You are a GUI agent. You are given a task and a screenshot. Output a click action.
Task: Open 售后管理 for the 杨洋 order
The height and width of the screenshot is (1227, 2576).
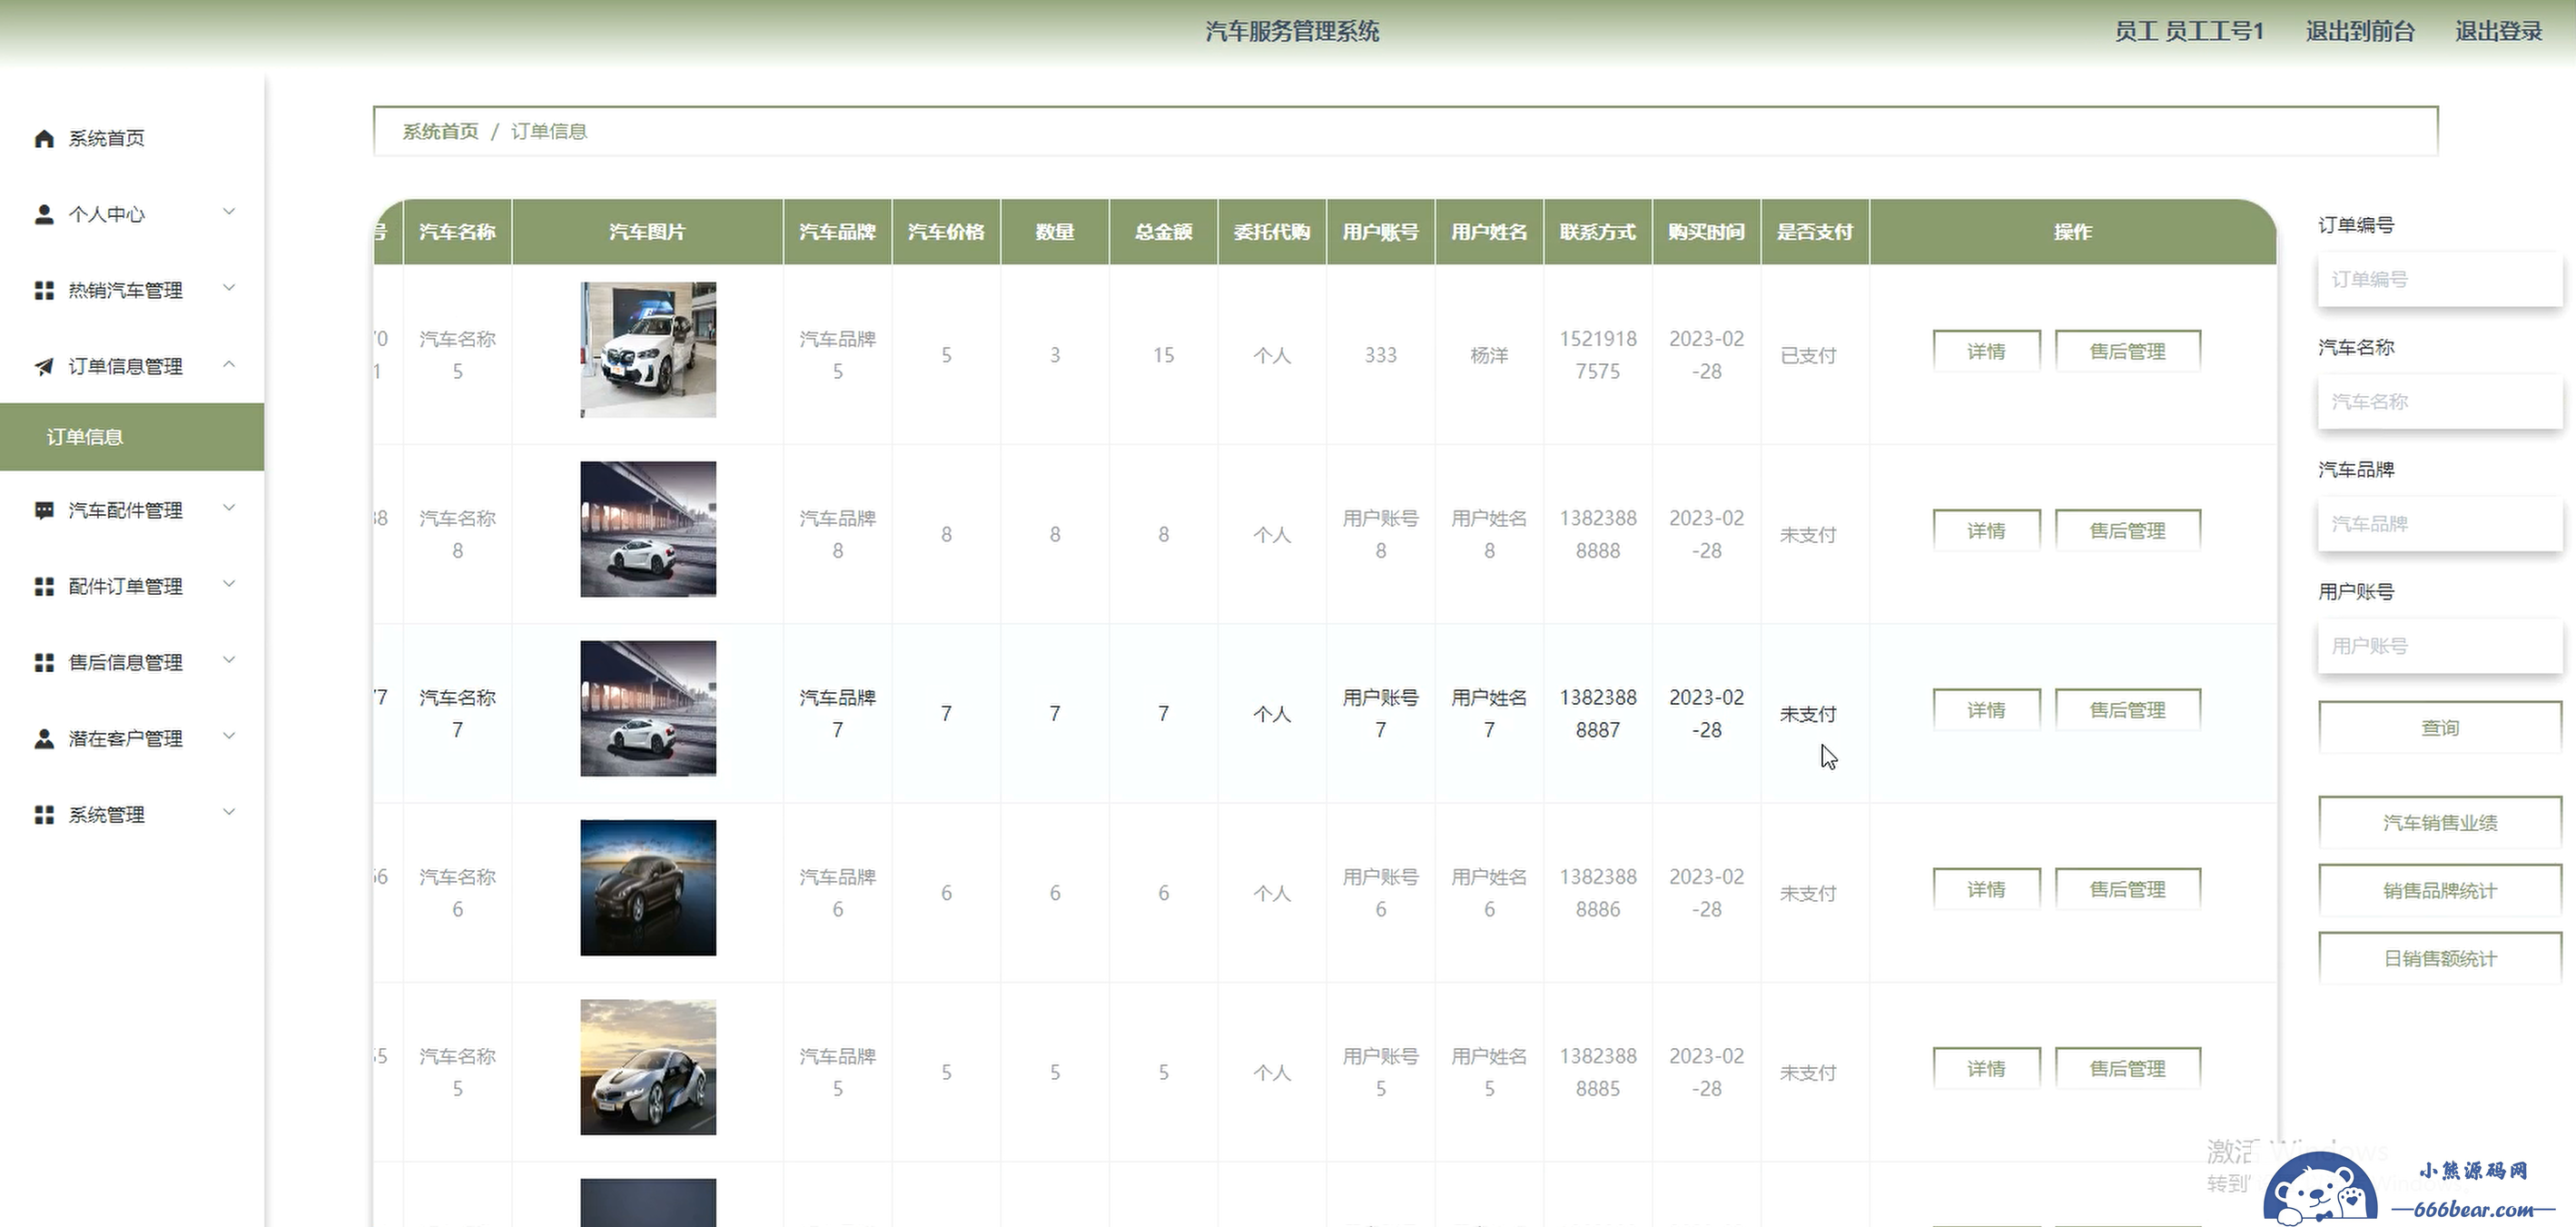2127,351
